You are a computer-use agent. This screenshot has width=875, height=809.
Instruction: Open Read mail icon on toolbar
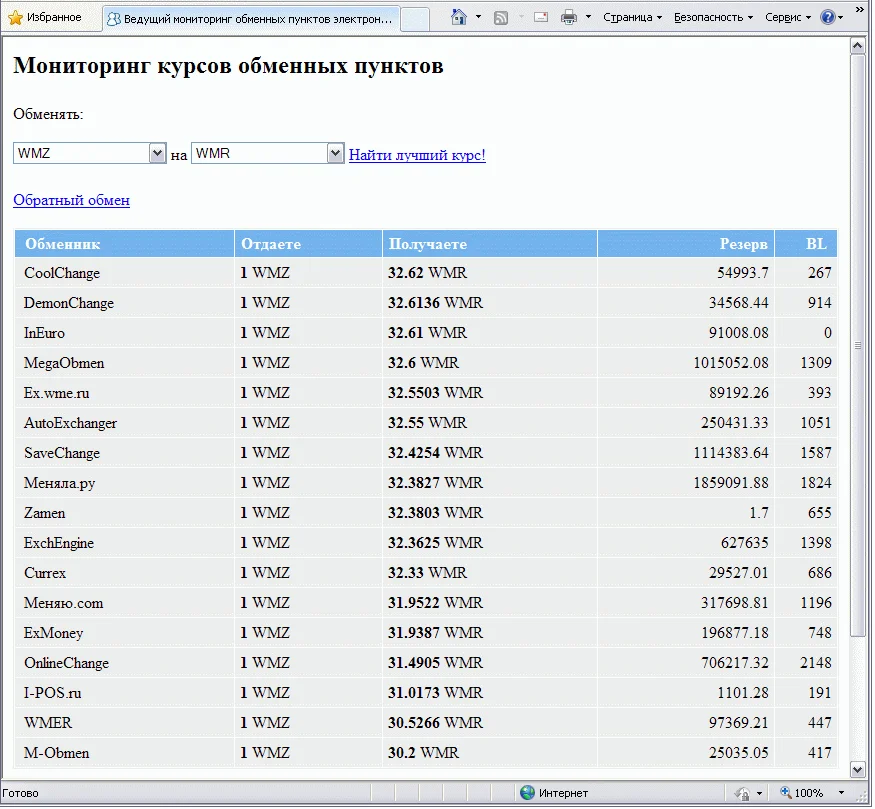pyautogui.click(x=540, y=17)
